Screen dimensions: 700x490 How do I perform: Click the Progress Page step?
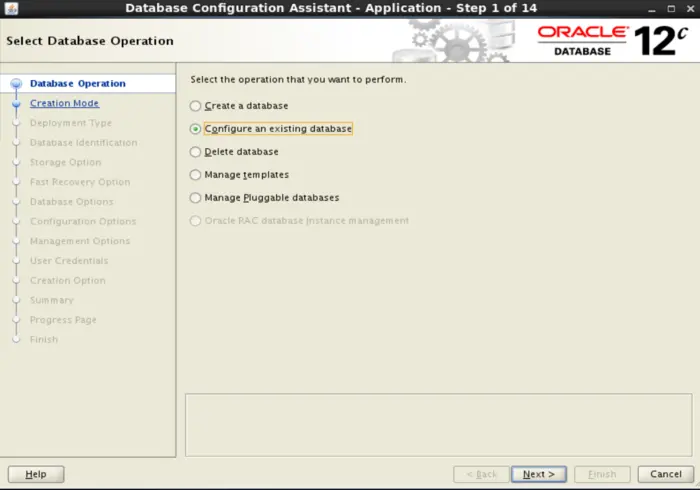click(63, 320)
